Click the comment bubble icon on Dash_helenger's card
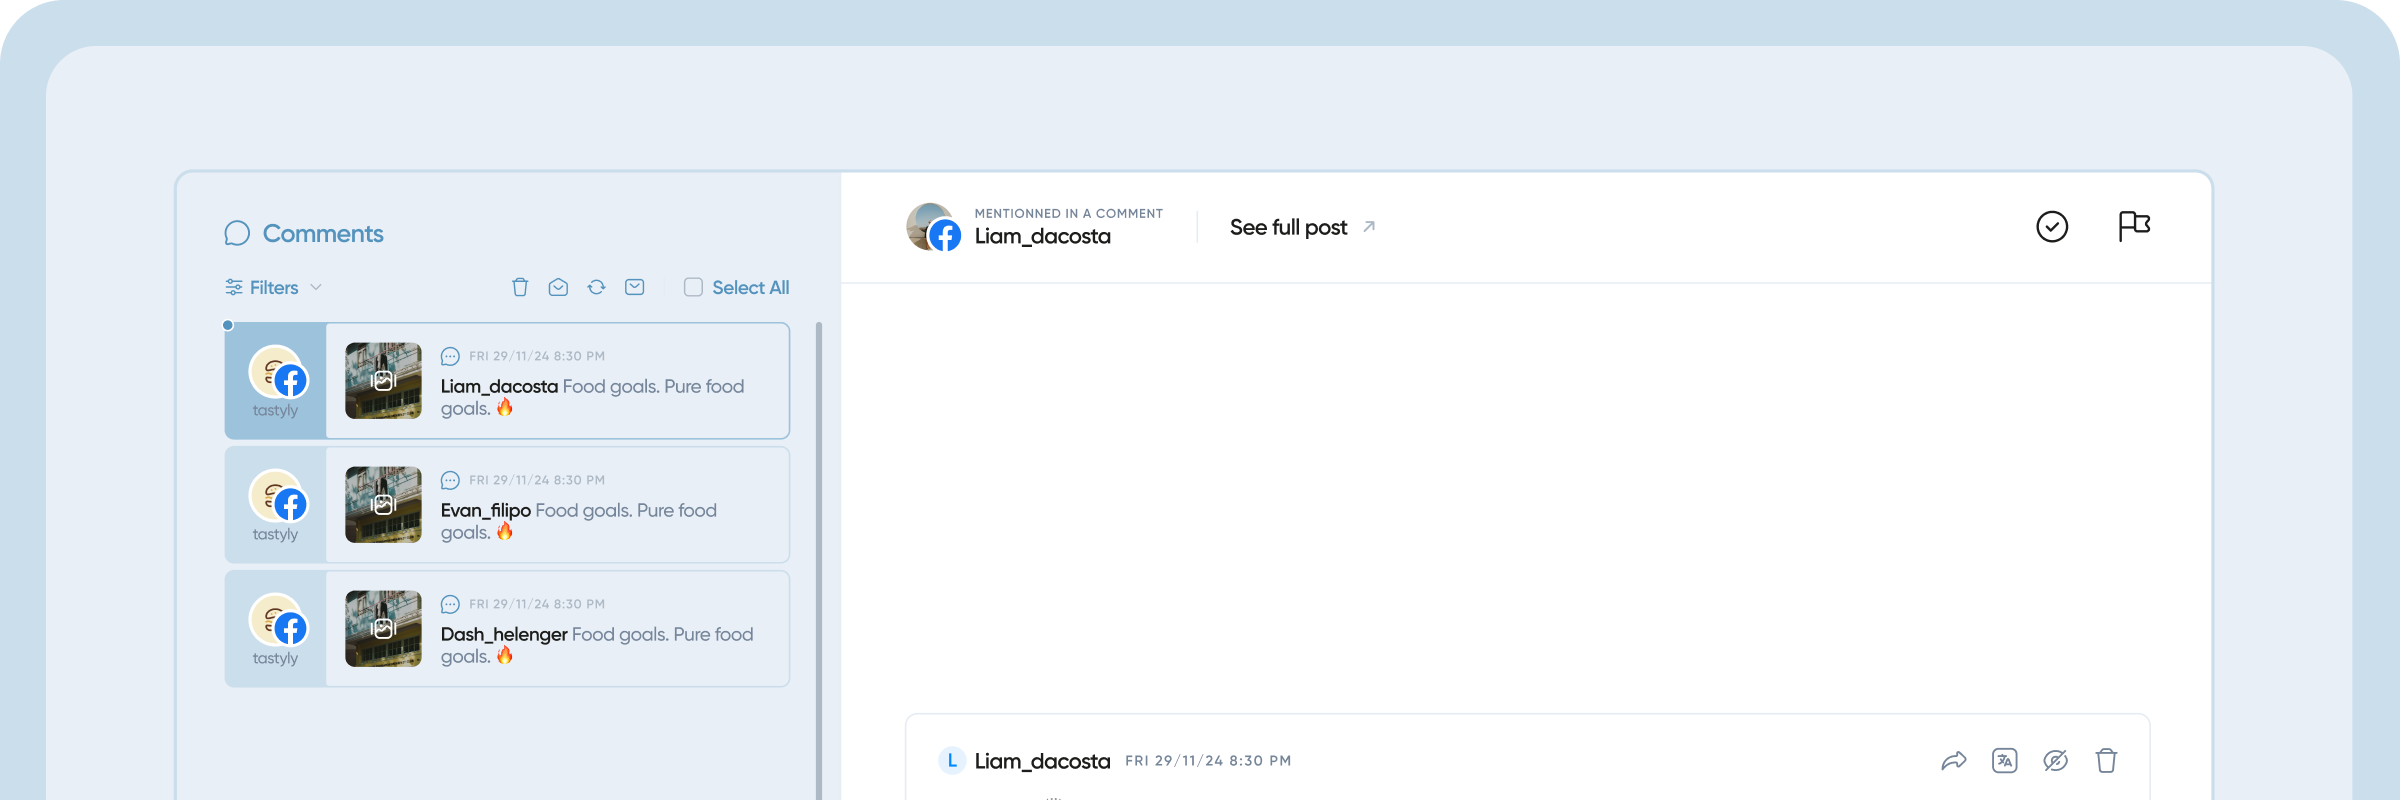The width and height of the screenshot is (2400, 800). (450, 604)
